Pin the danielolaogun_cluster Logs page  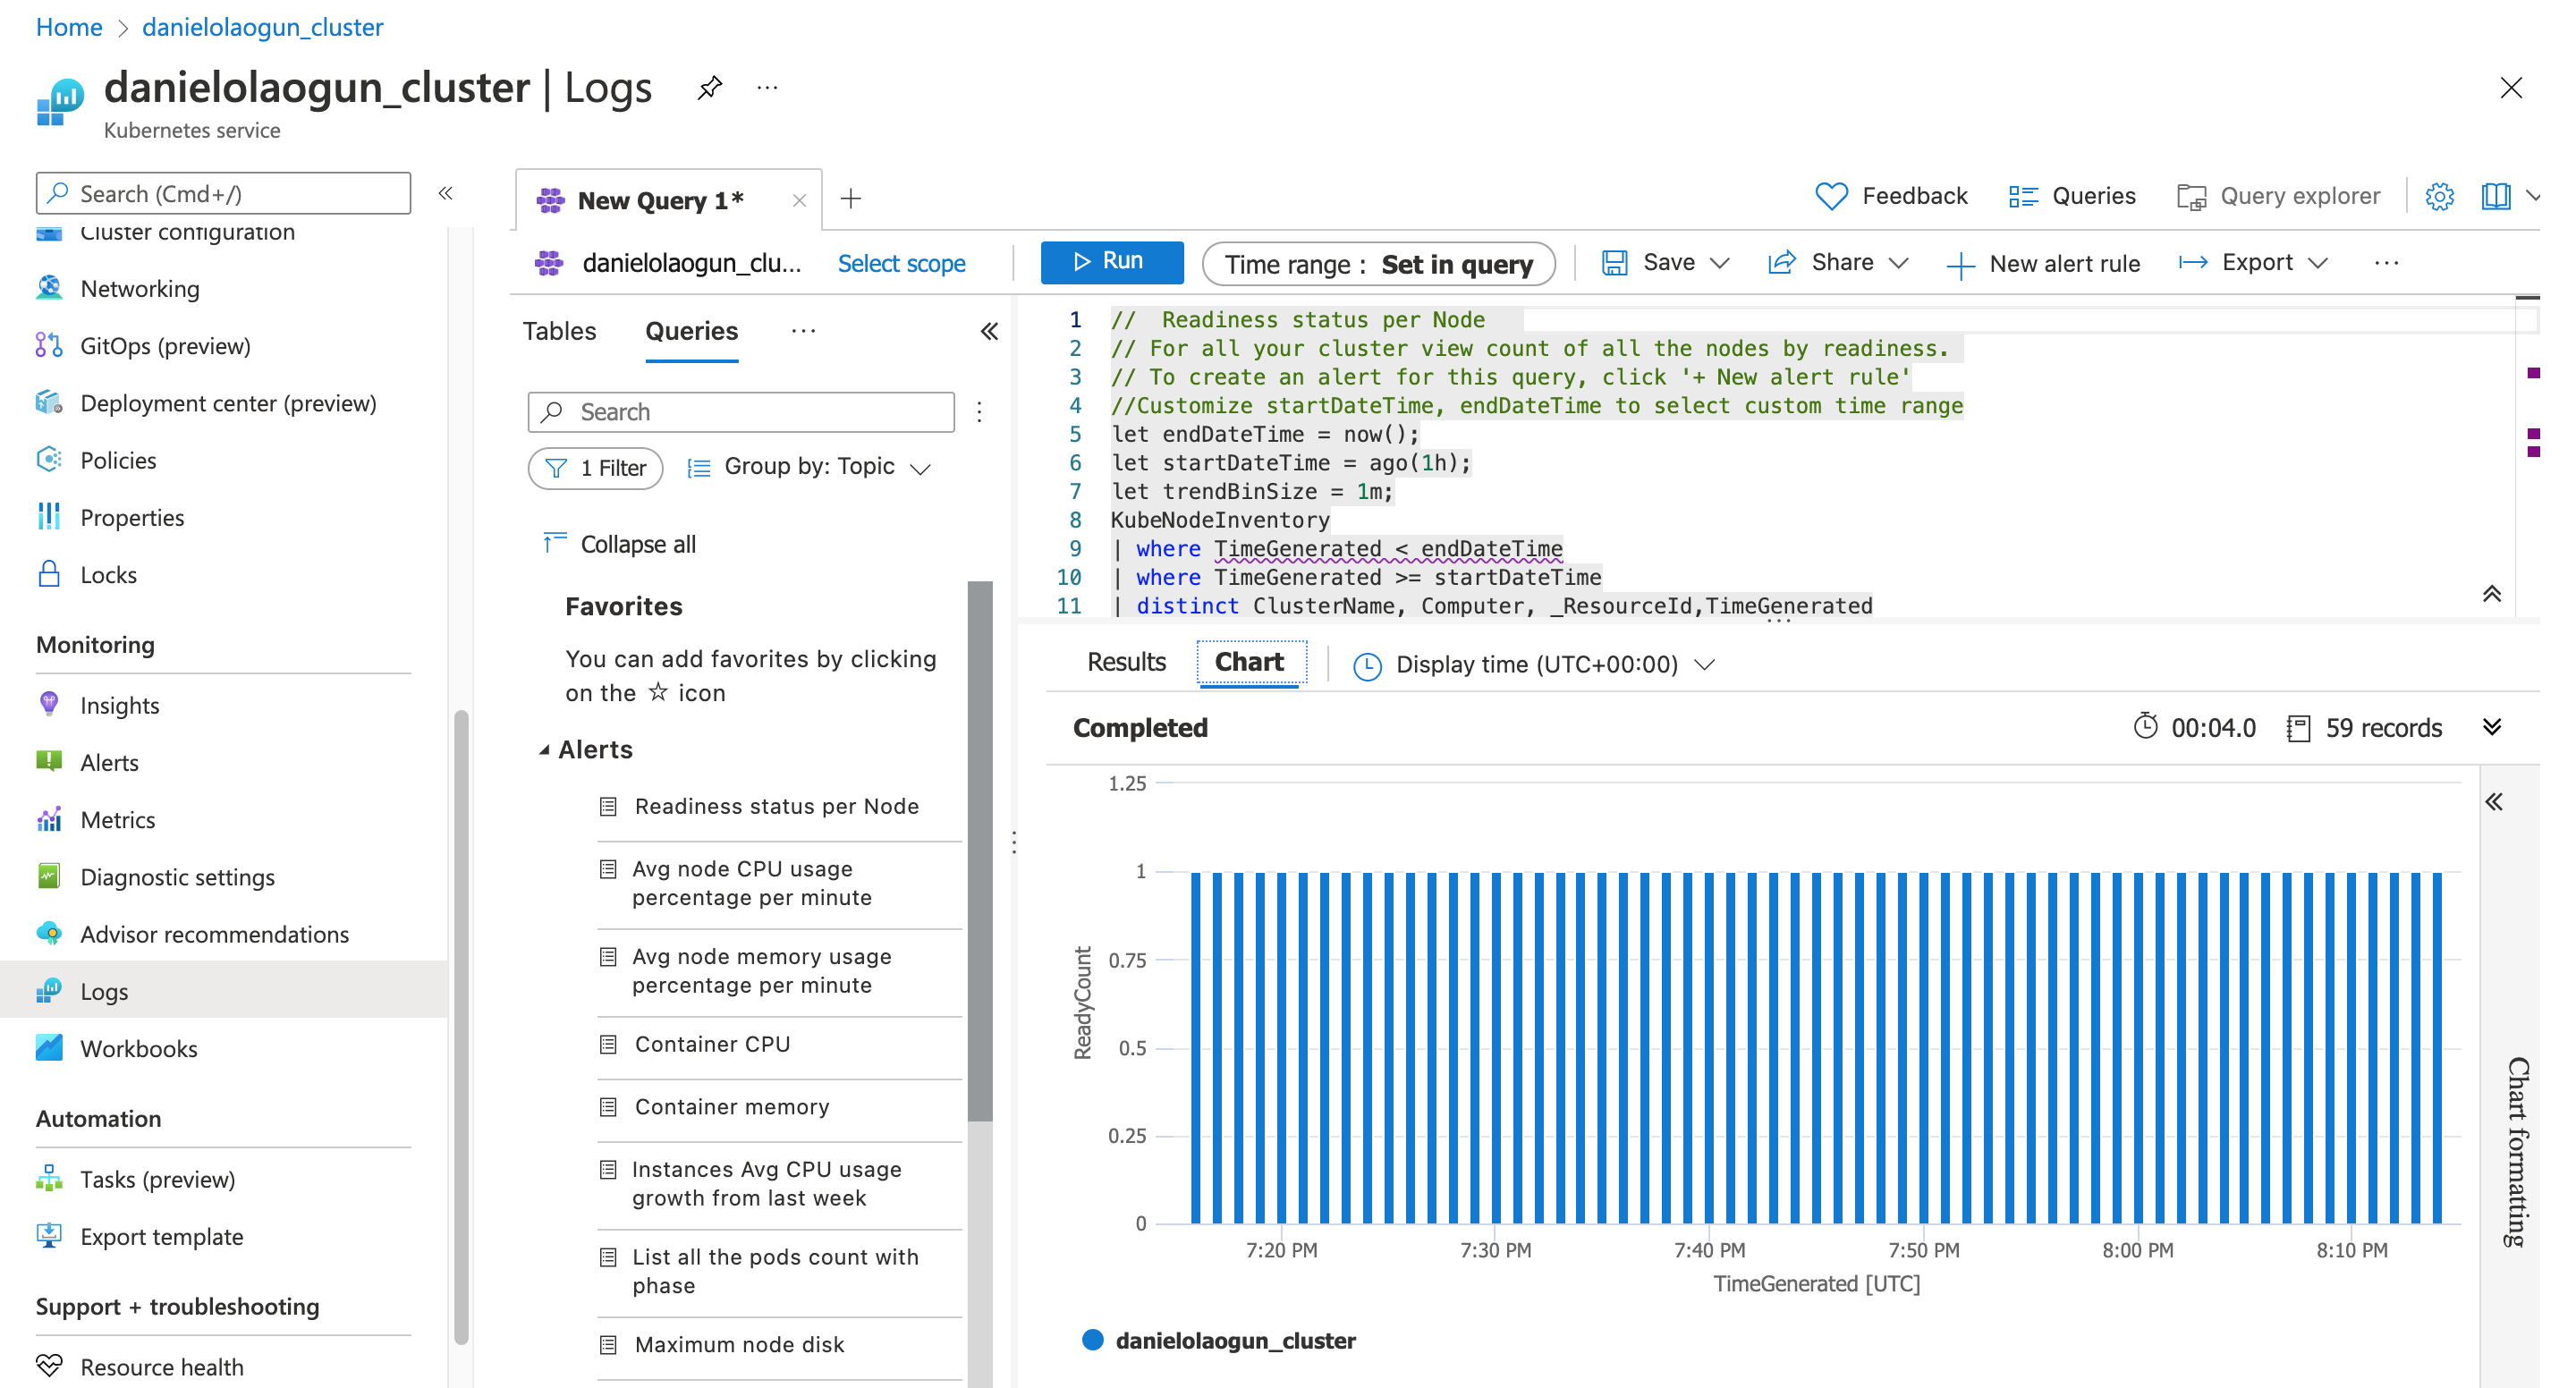coord(709,88)
